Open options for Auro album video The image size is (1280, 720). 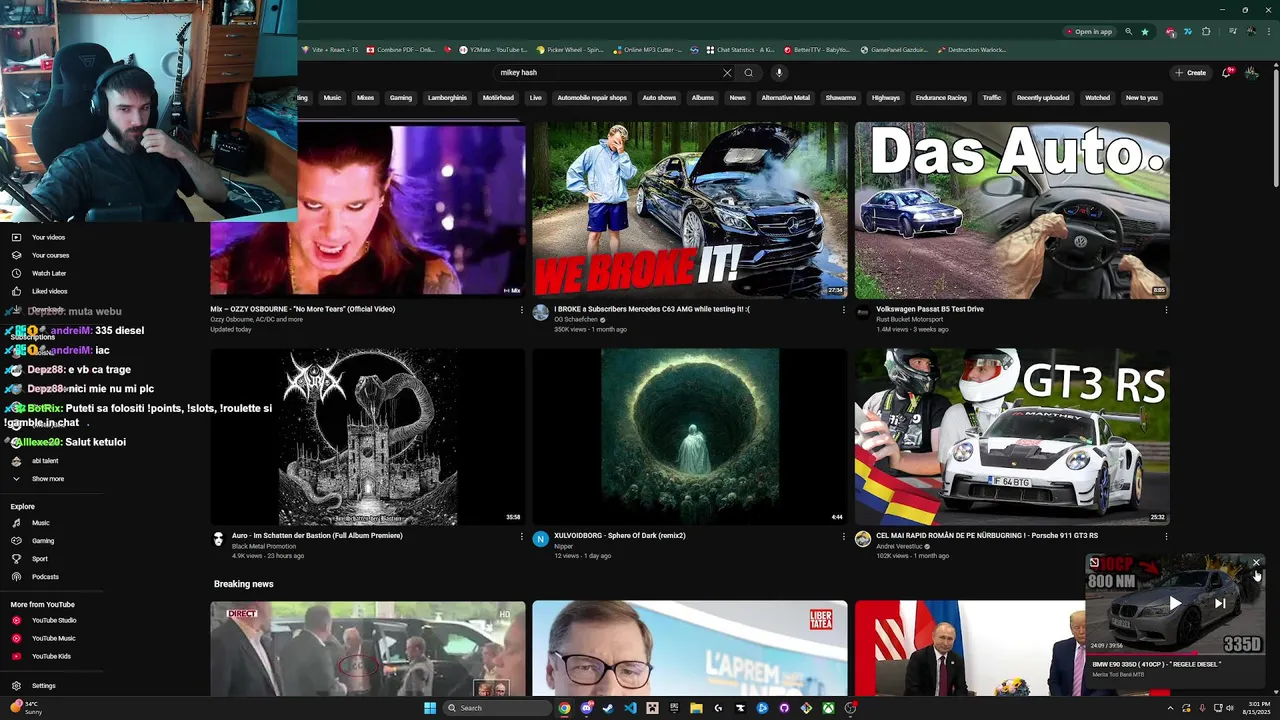[521, 536]
